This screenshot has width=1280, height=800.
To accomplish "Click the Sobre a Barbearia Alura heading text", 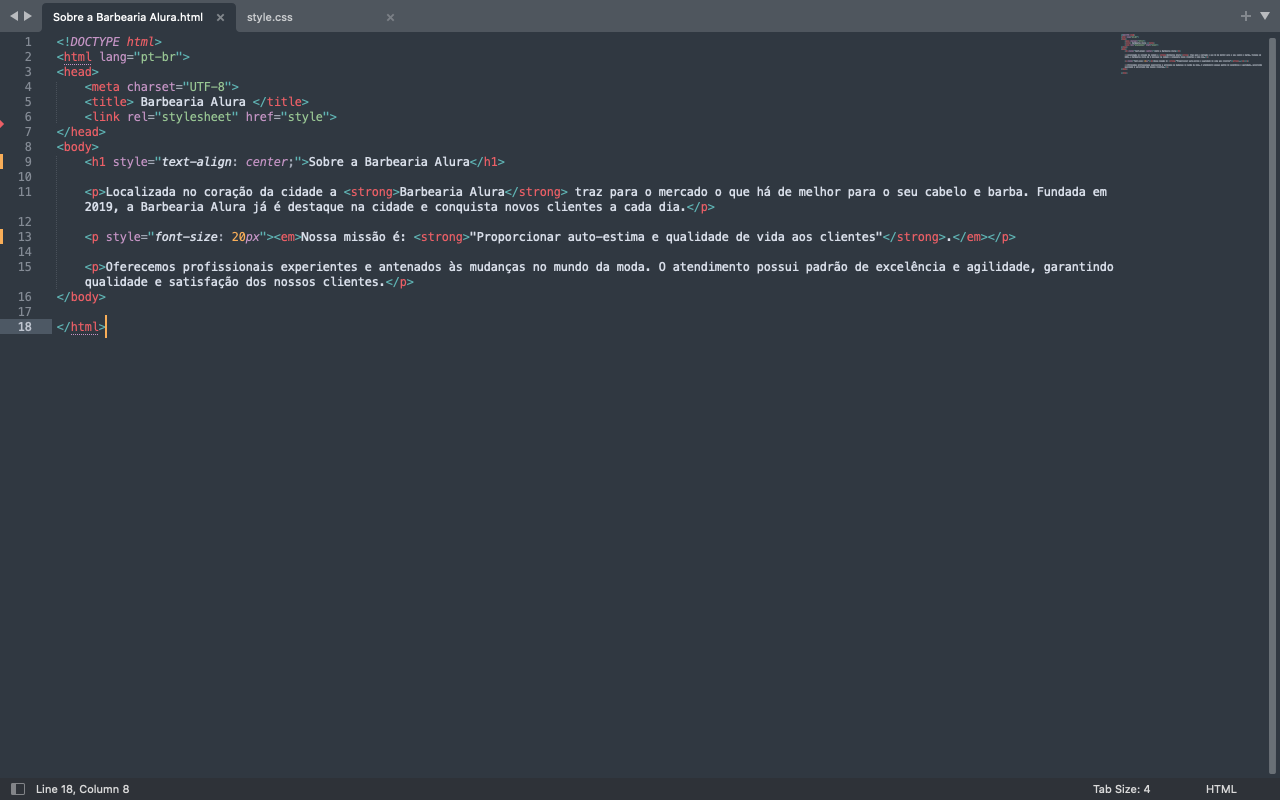I will click(x=389, y=162).
